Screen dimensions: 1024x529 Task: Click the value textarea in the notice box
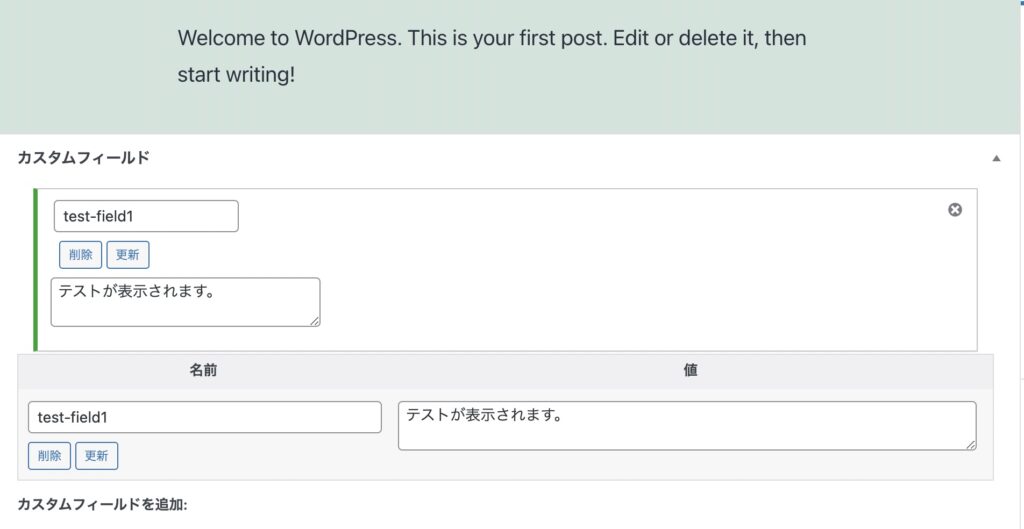point(185,301)
